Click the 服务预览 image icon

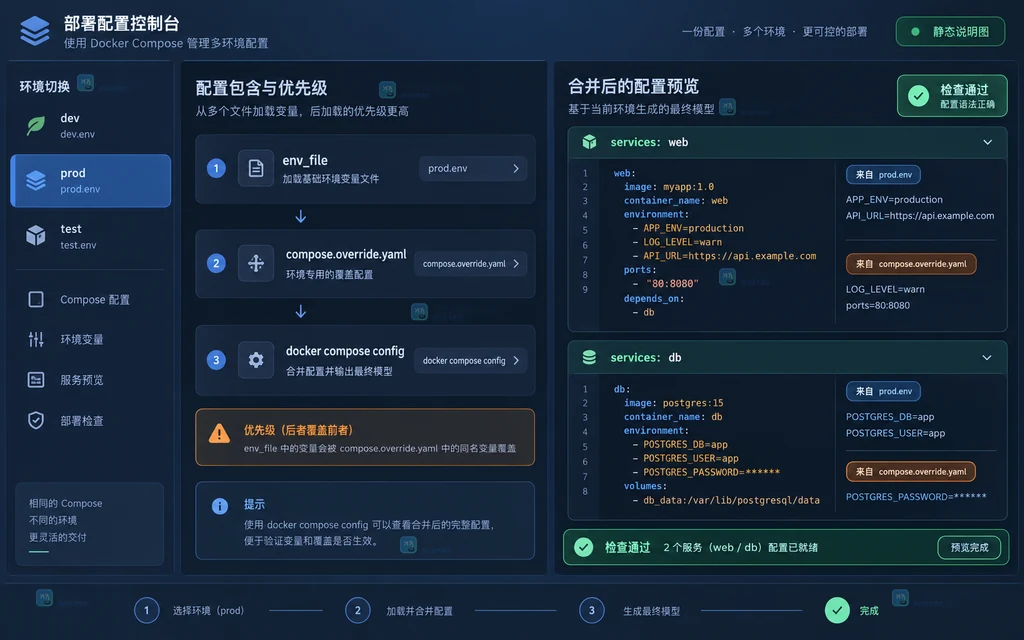coord(36,379)
